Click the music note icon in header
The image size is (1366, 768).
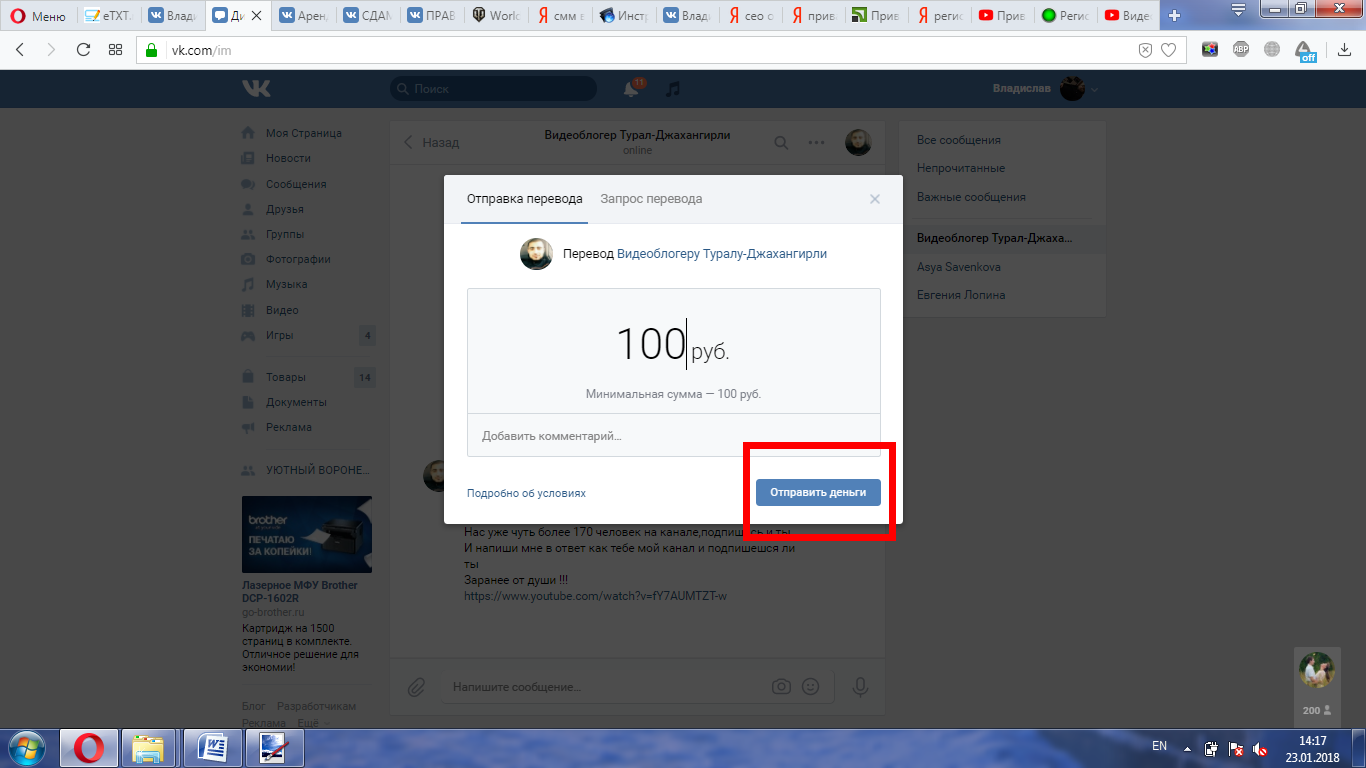tap(673, 89)
